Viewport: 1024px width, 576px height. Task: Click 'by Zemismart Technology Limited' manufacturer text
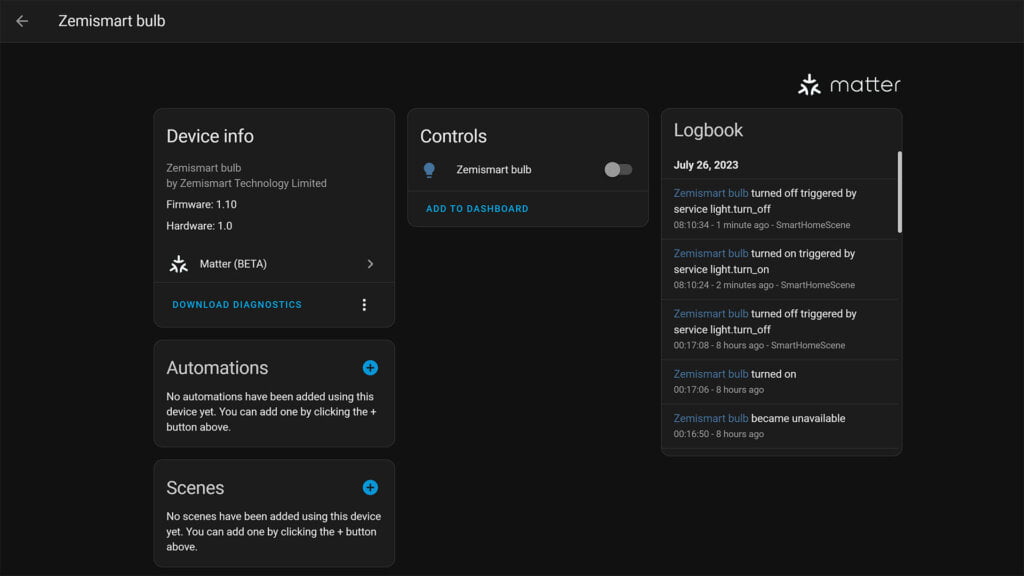click(x=246, y=184)
